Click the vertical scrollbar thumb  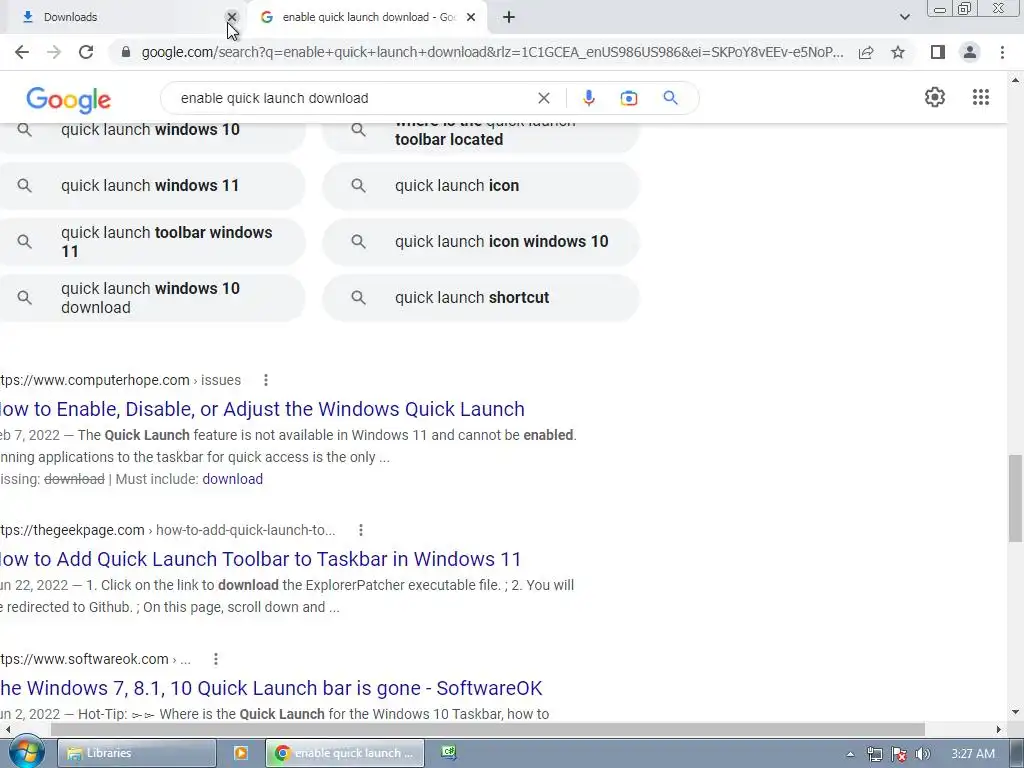point(1015,498)
